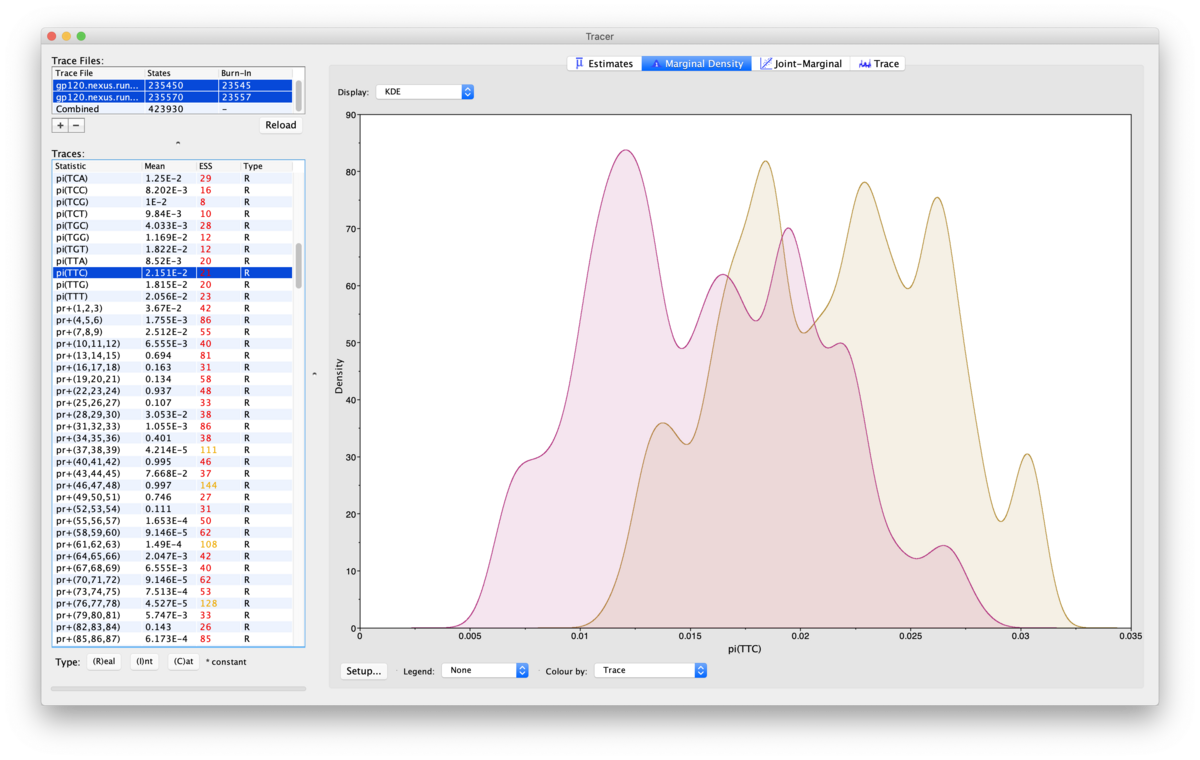Image resolution: width=1200 pixels, height=760 pixels.
Task: Click the progress bar under the traces panel
Action: 178,688
